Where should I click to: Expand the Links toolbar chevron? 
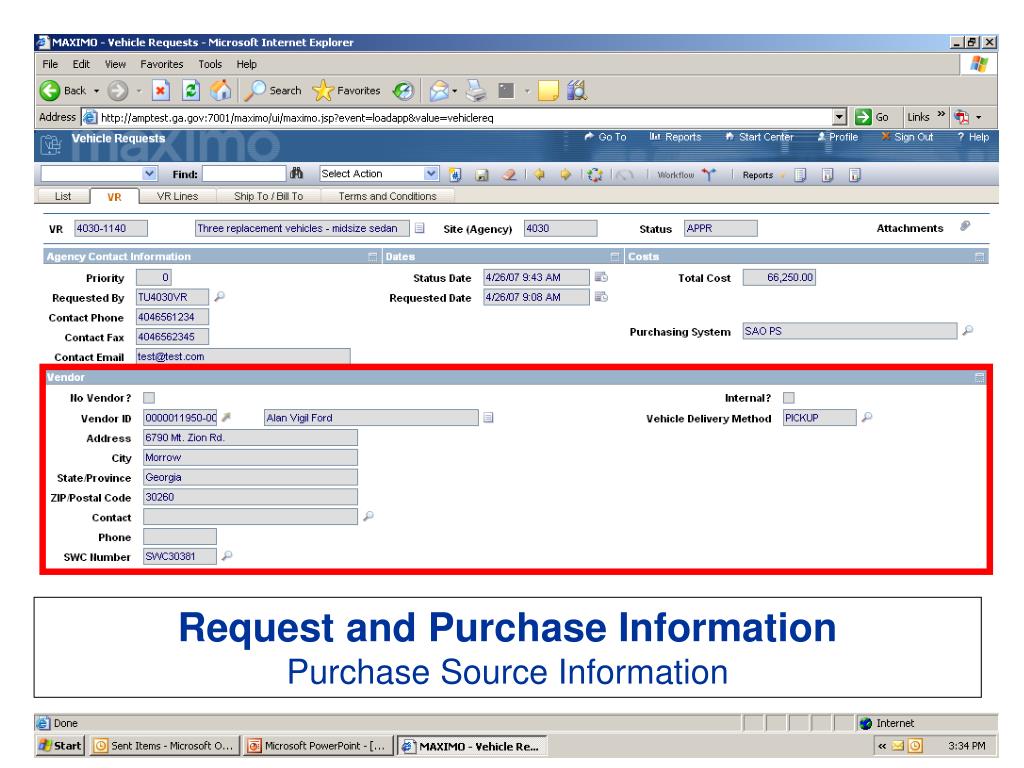coord(941,114)
